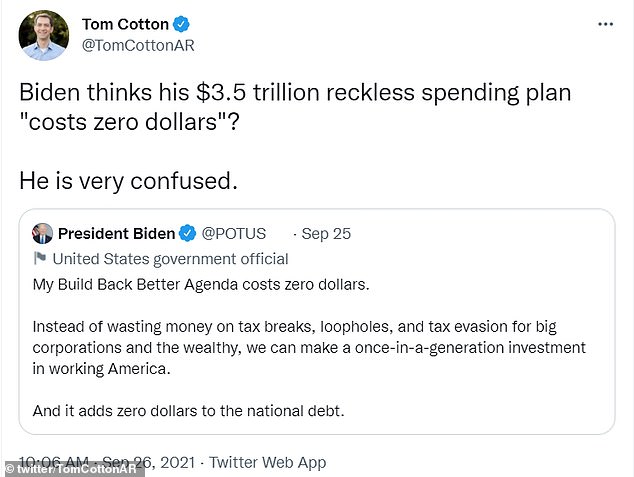Click President Biden's small avatar
The width and height of the screenshot is (634, 477).
[x=42, y=233]
